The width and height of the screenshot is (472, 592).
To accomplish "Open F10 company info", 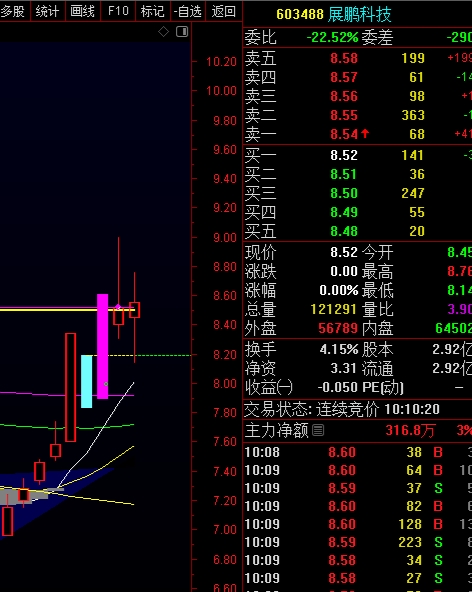I will pyautogui.click(x=118, y=11).
